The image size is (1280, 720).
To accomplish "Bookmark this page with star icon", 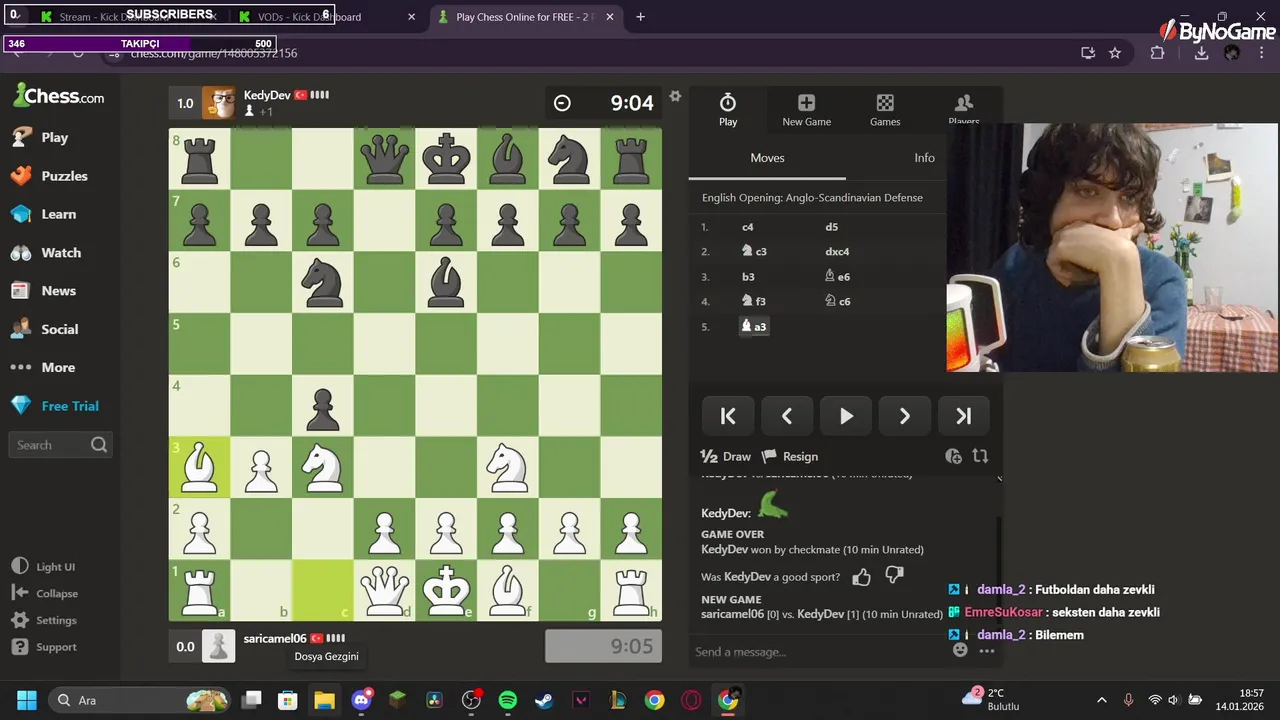I will pyautogui.click(x=1115, y=53).
